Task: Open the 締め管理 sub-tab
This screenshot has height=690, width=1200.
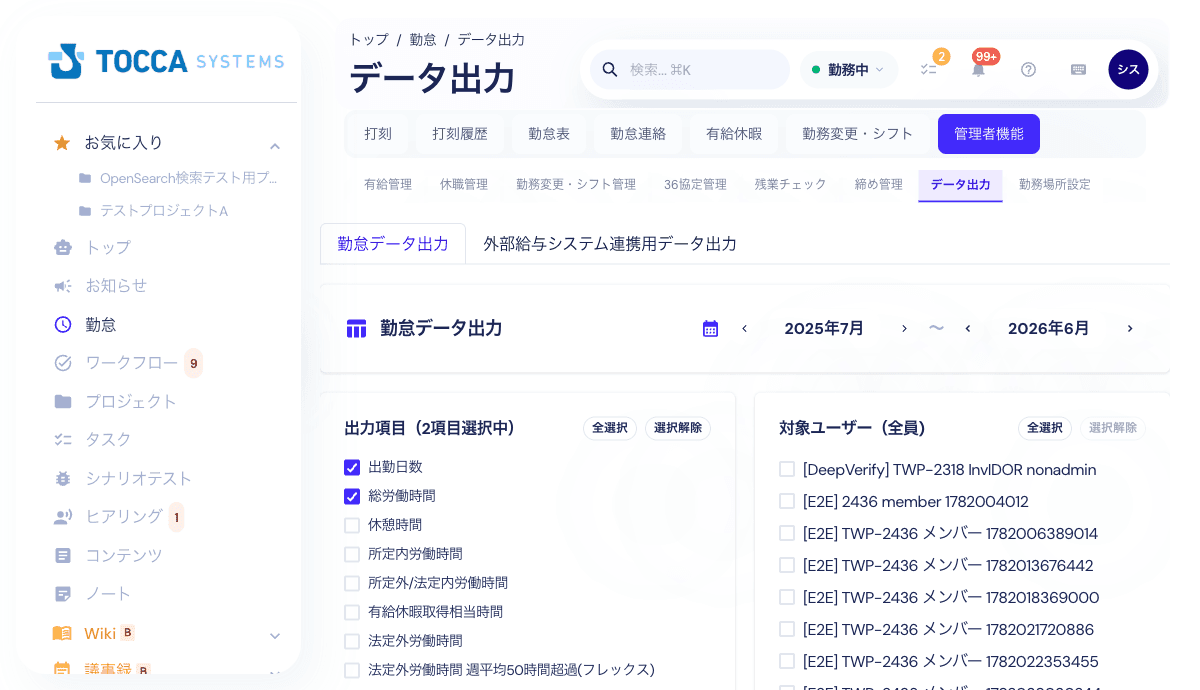Action: (879, 185)
